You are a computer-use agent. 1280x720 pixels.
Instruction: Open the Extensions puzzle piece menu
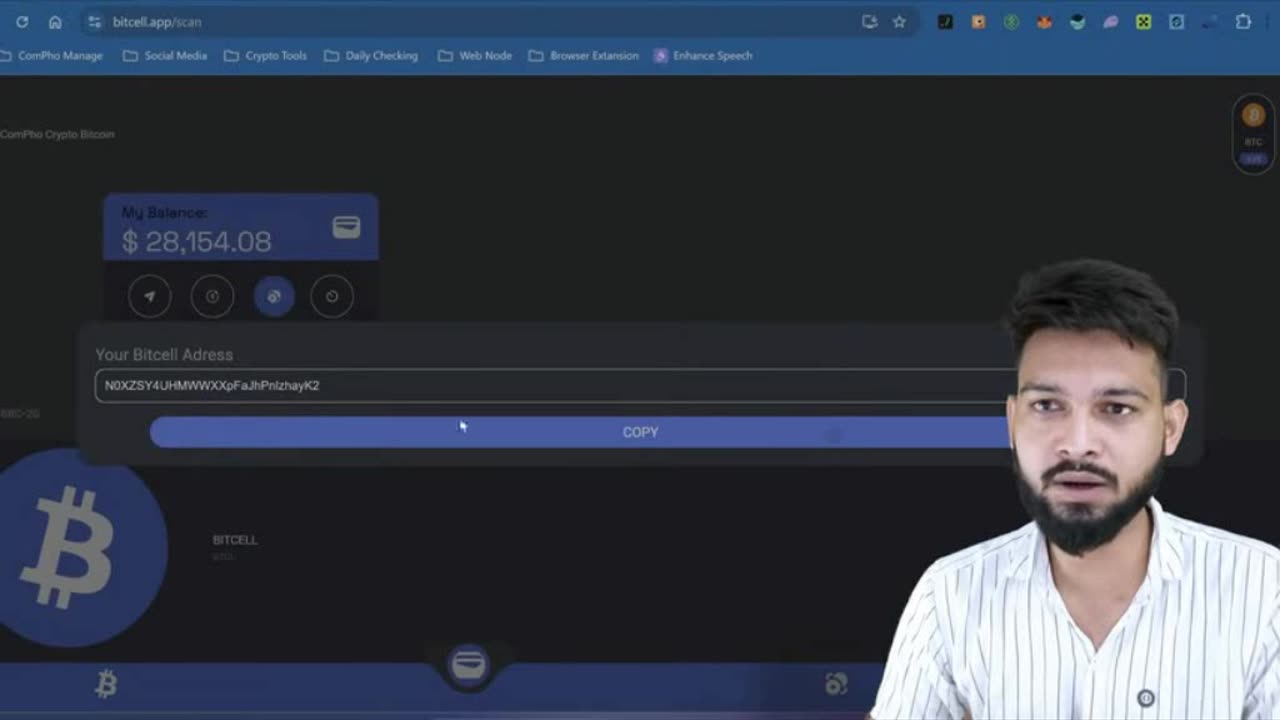[1243, 22]
